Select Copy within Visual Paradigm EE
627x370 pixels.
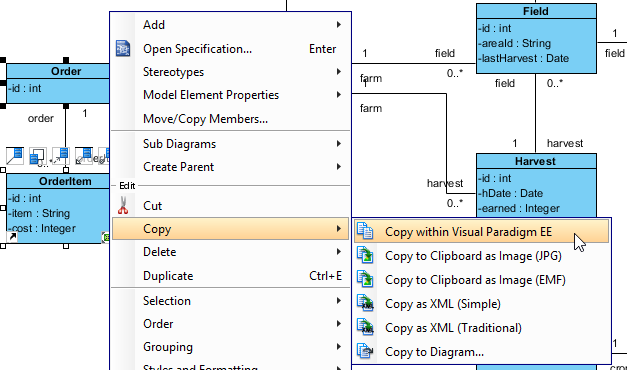tap(481, 232)
